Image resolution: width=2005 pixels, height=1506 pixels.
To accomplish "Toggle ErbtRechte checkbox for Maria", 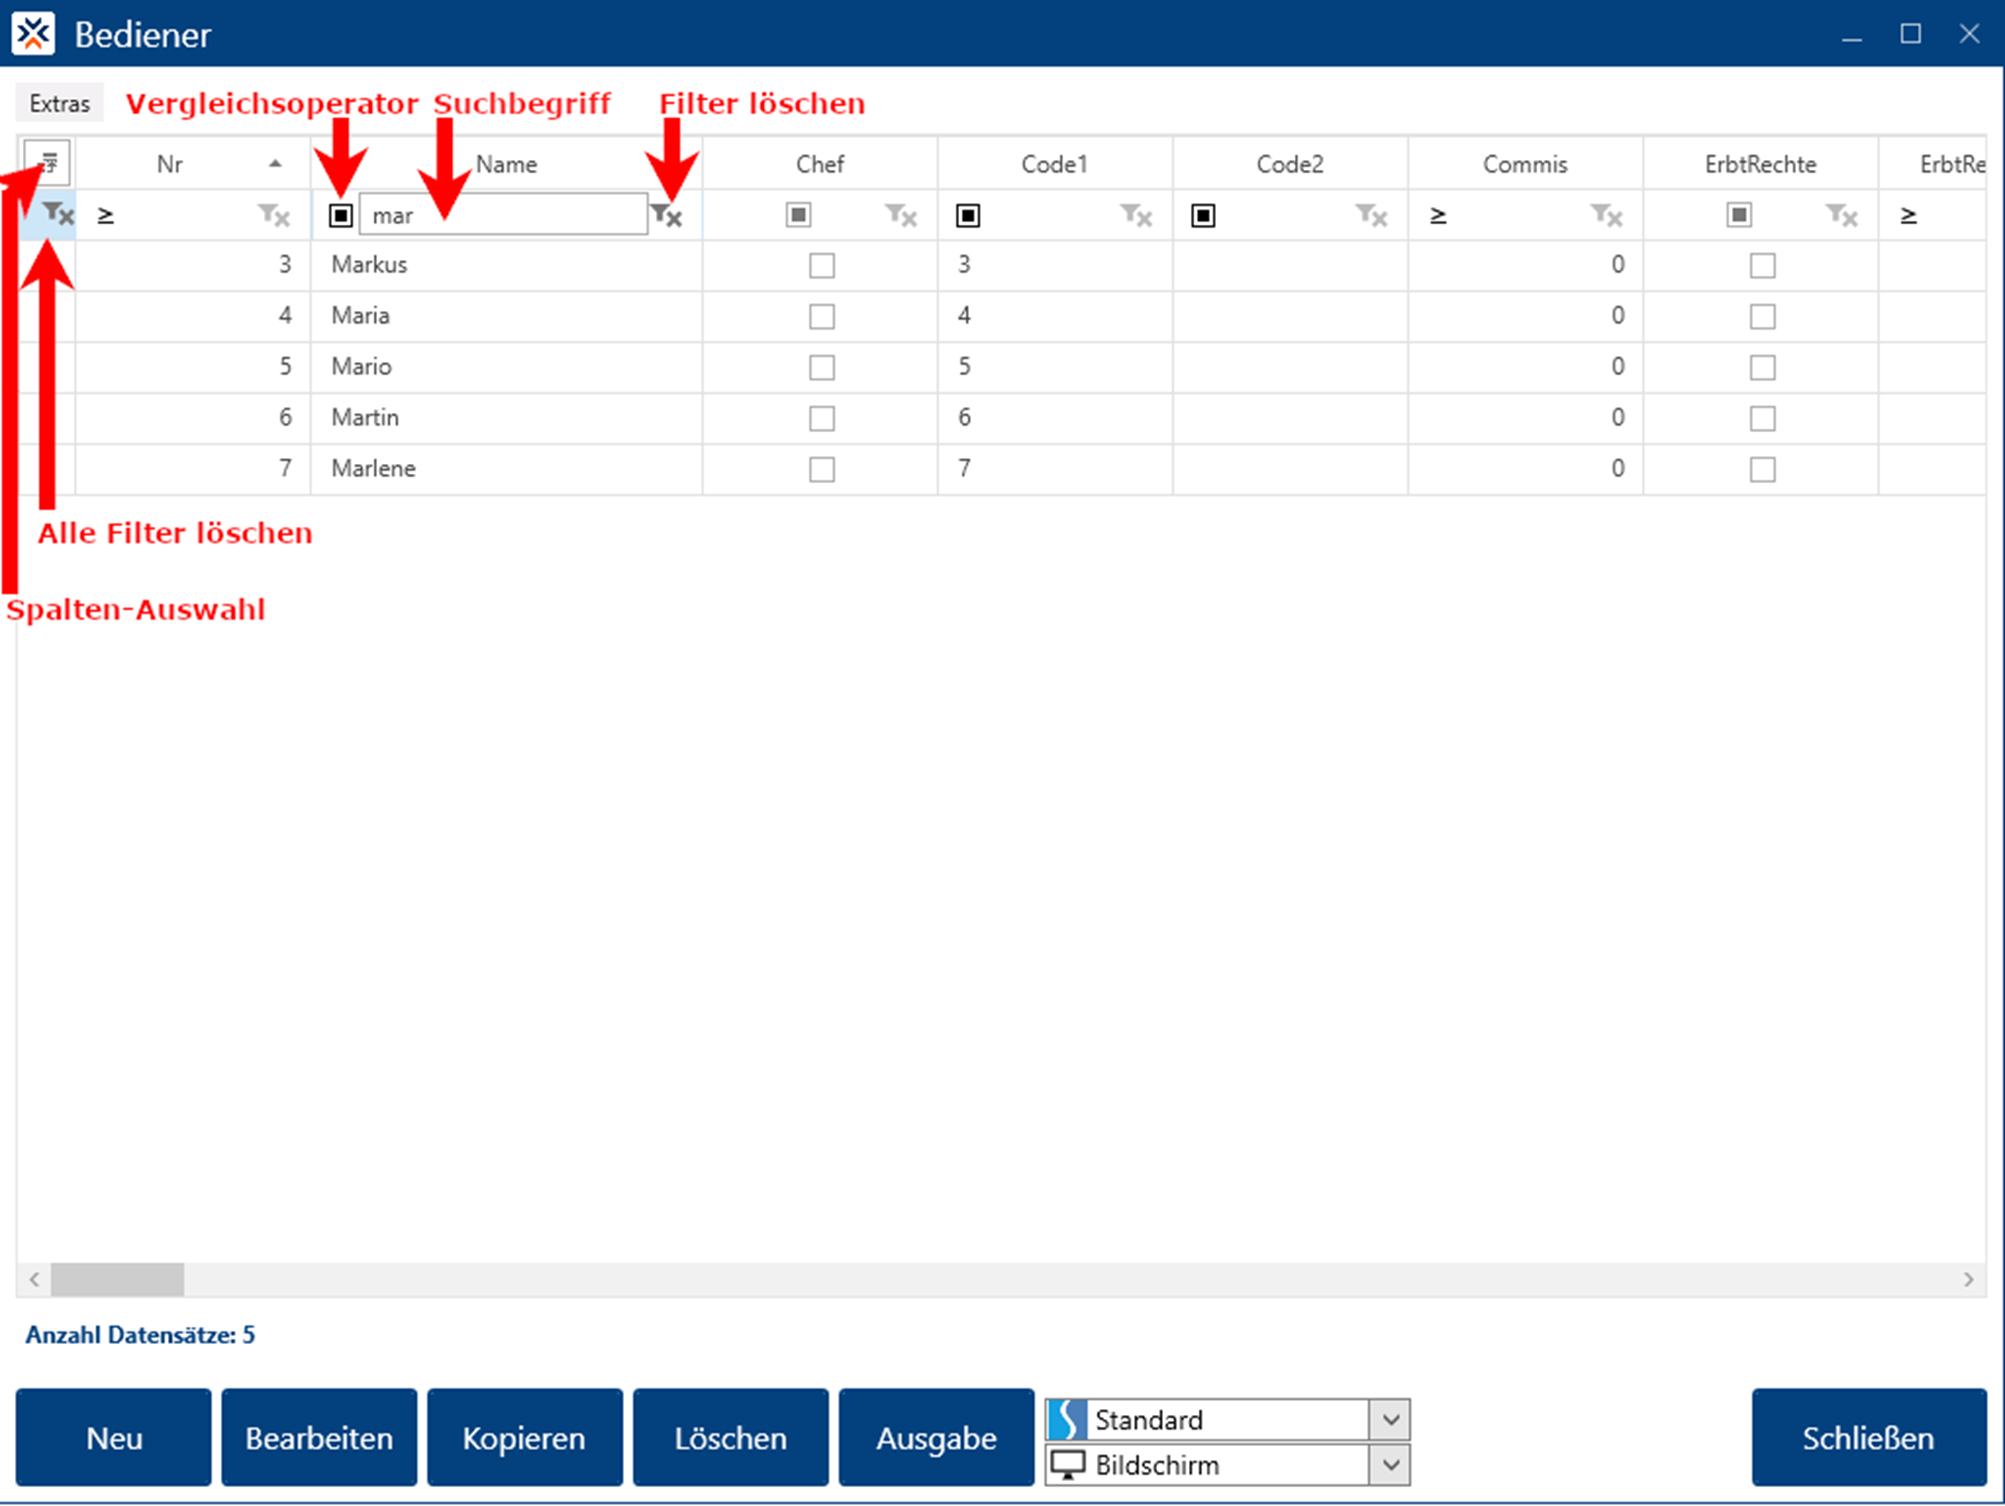I will pyautogui.click(x=1762, y=316).
